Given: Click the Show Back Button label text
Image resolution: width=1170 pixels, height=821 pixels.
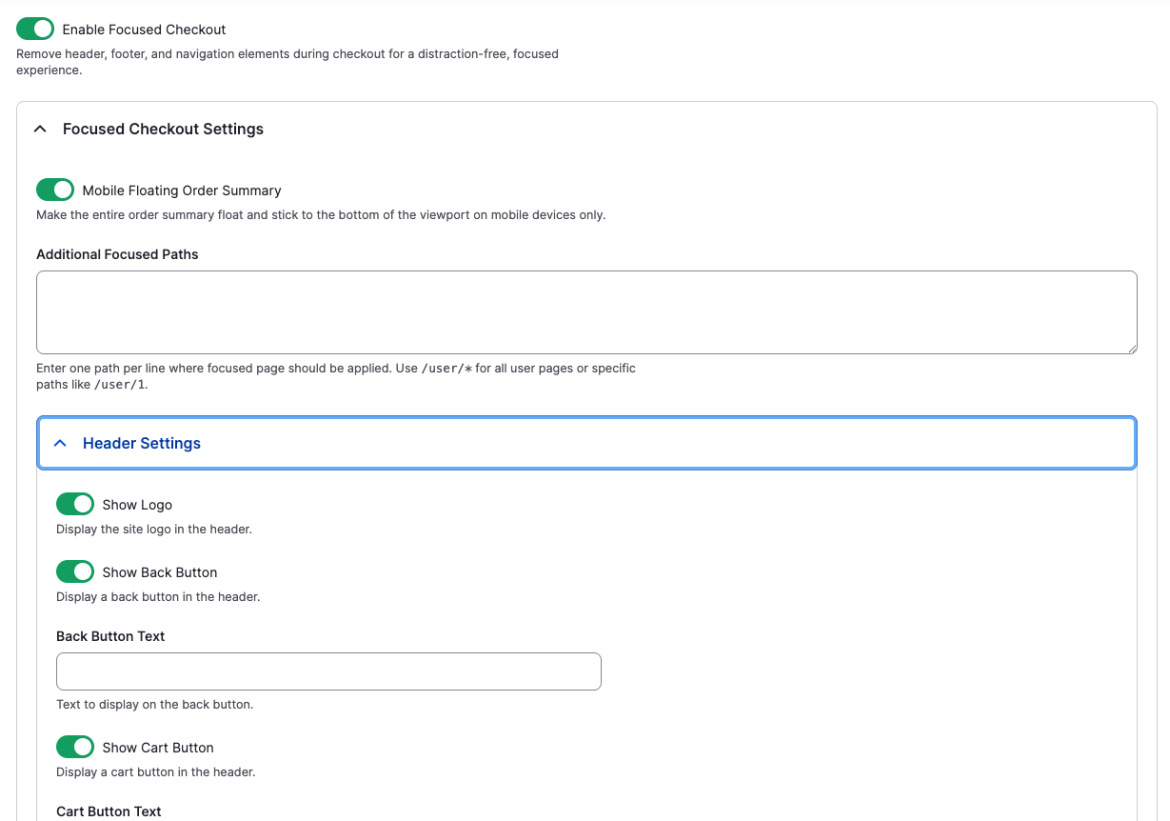Looking at the screenshot, I should point(160,571).
